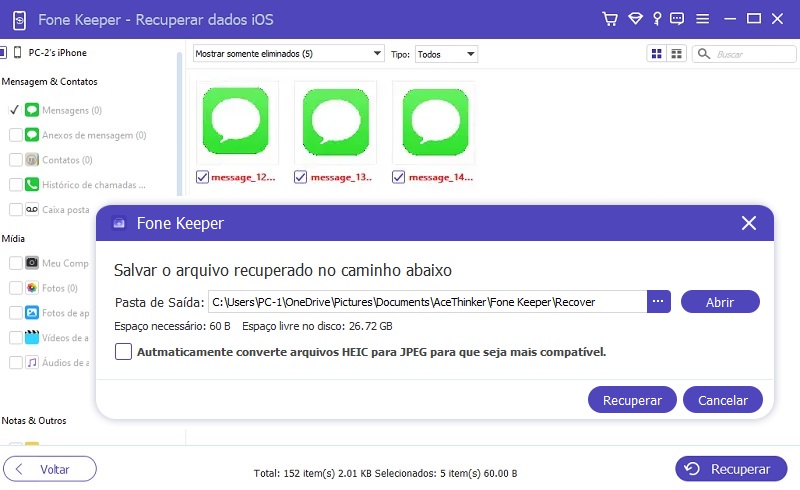Click the Fotos flower icon

(x=32, y=288)
